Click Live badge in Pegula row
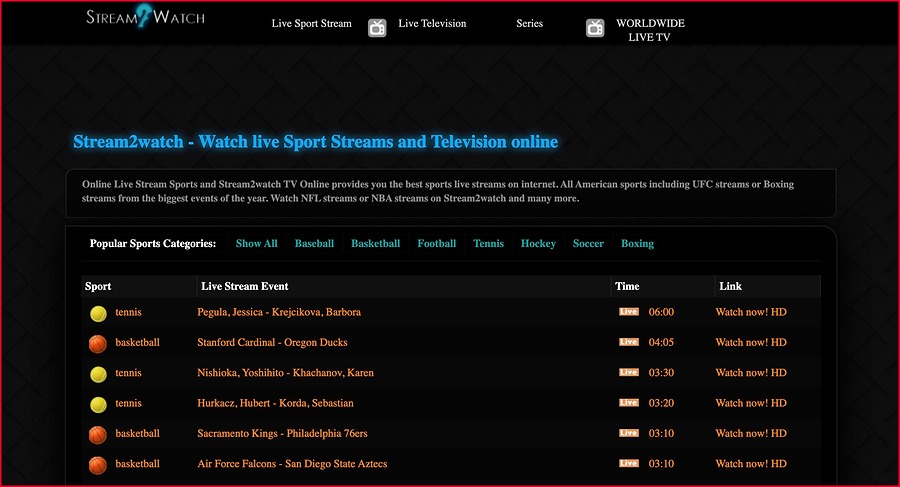This screenshot has height=487, width=900. [x=629, y=312]
